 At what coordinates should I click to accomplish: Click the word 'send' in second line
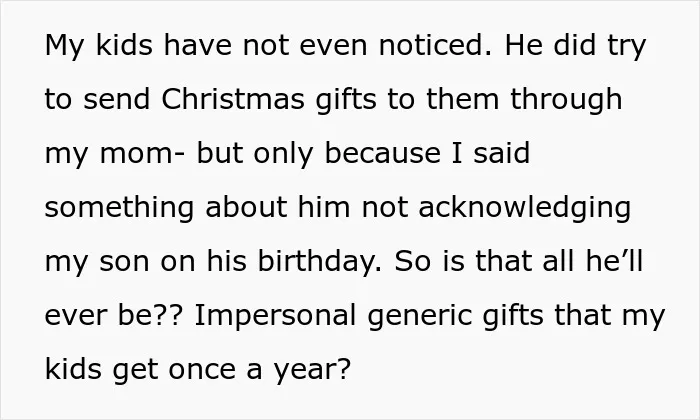(x=117, y=99)
